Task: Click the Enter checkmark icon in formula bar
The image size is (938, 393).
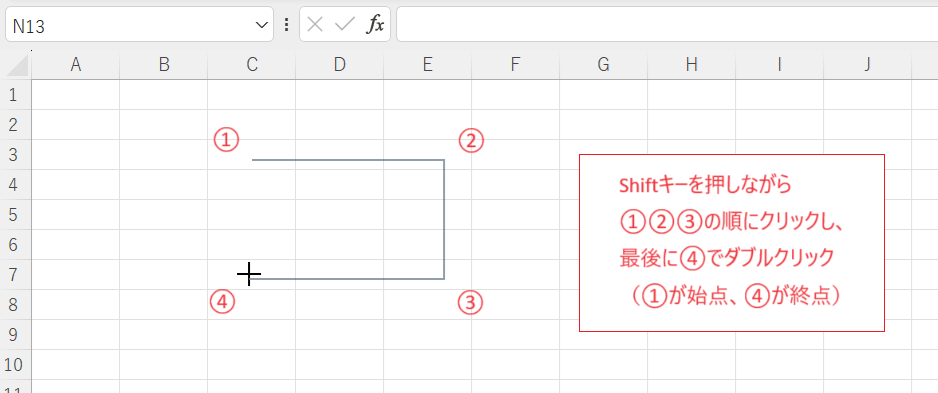Action: tap(345, 25)
